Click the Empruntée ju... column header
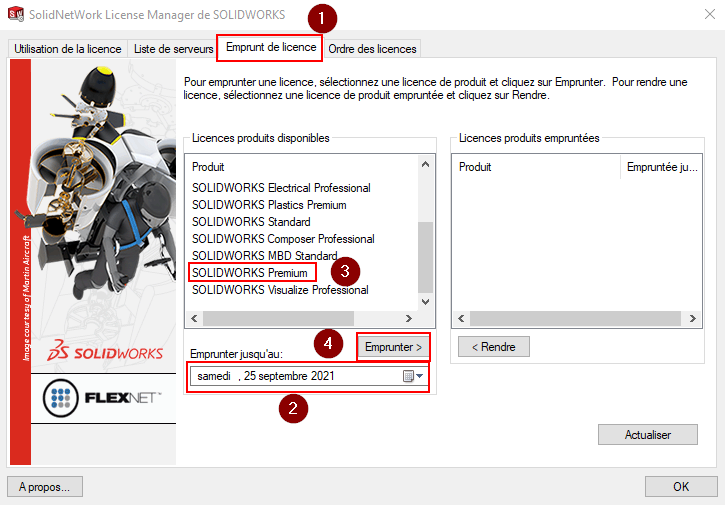Viewport: 725px width, 505px height. [x=661, y=167]
